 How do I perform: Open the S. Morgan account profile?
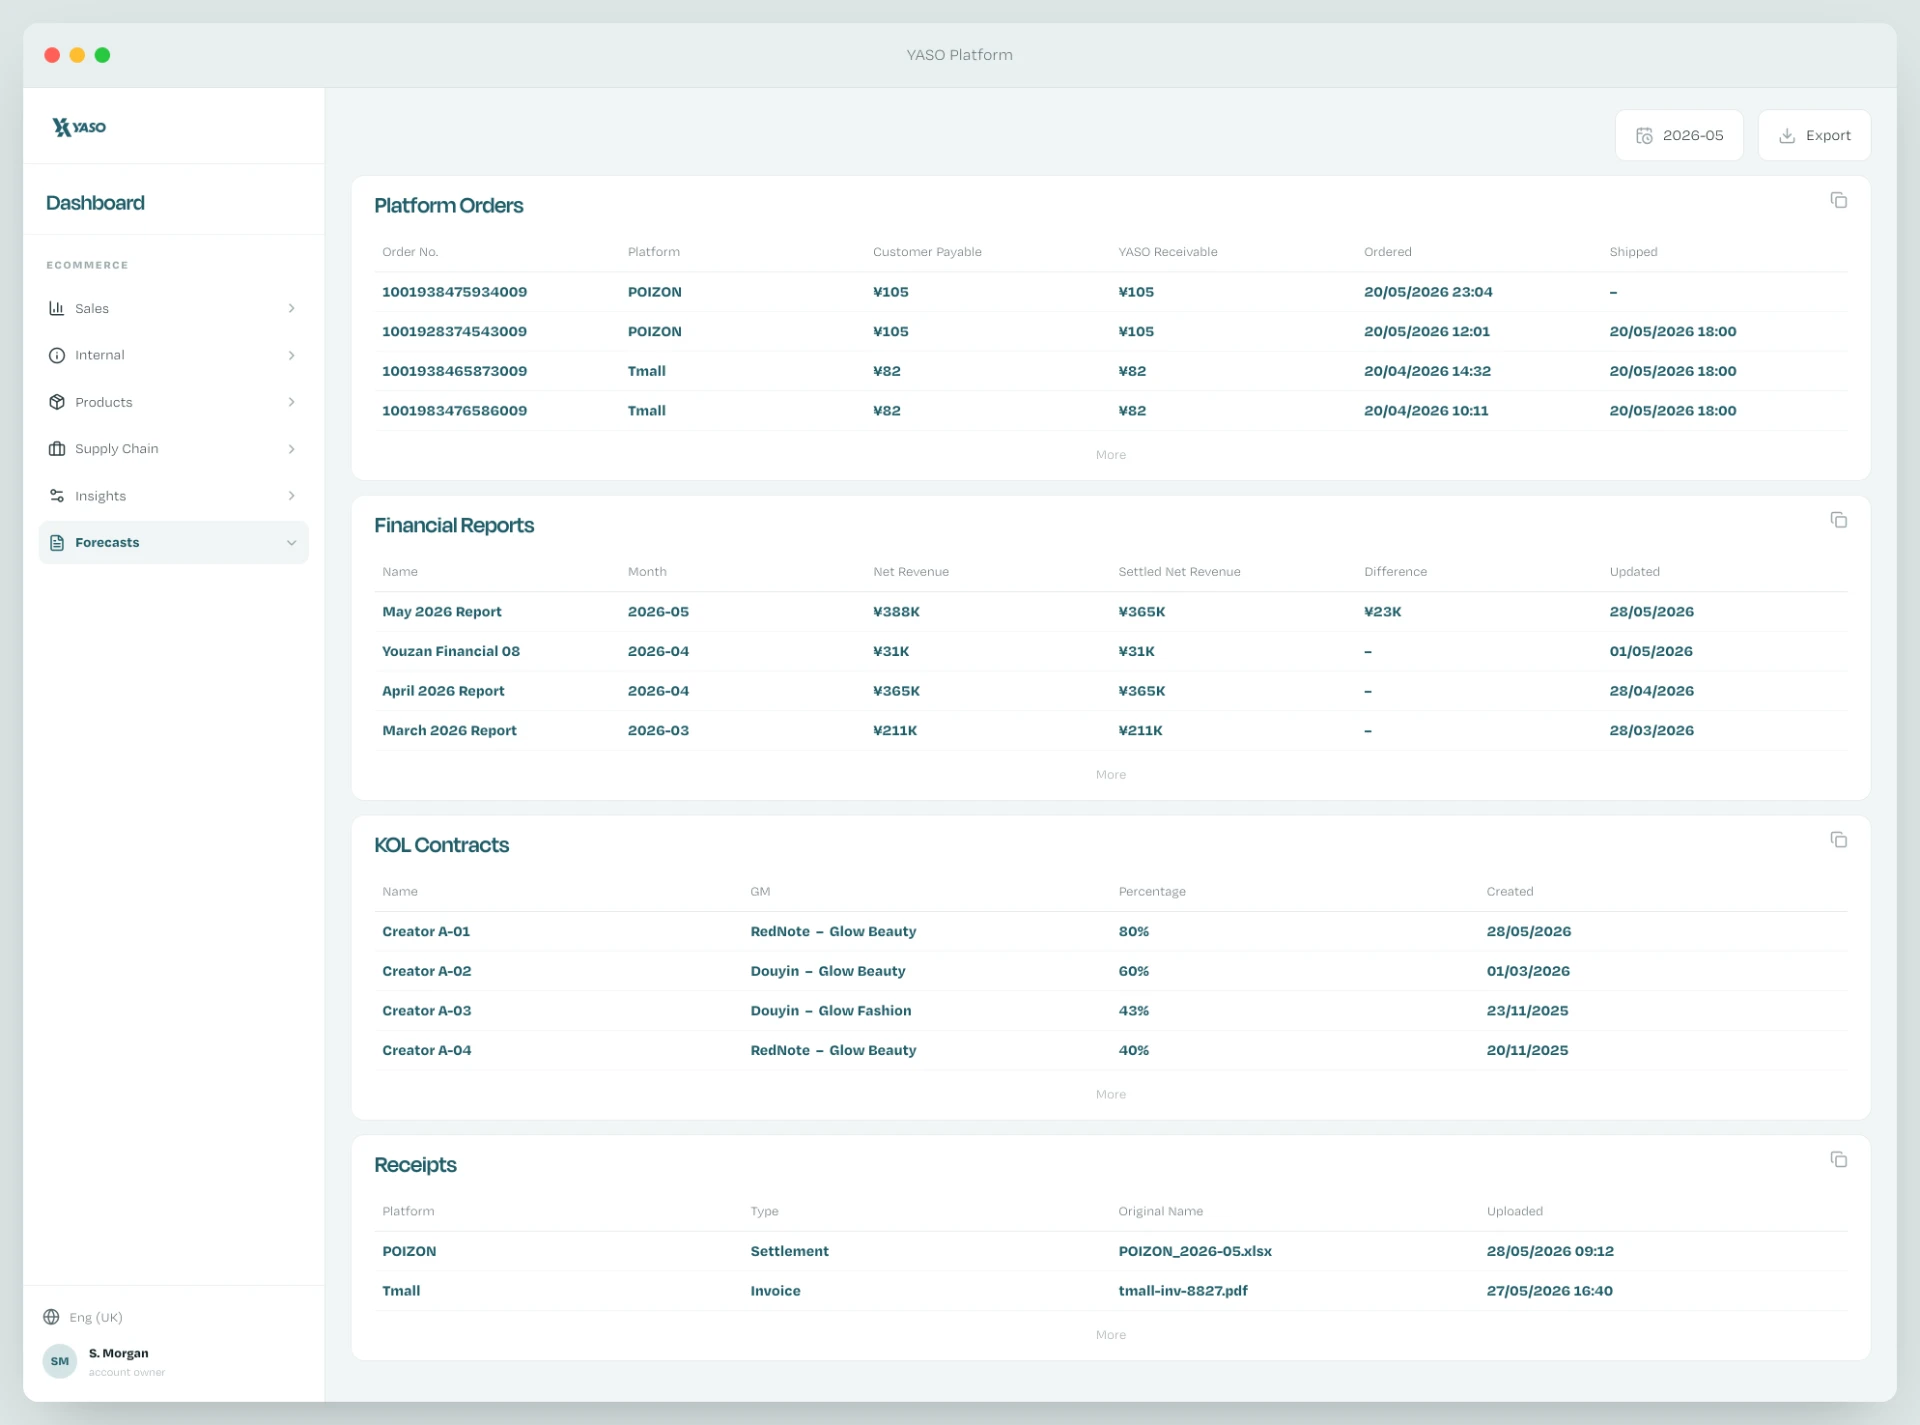click(118, 1353)
